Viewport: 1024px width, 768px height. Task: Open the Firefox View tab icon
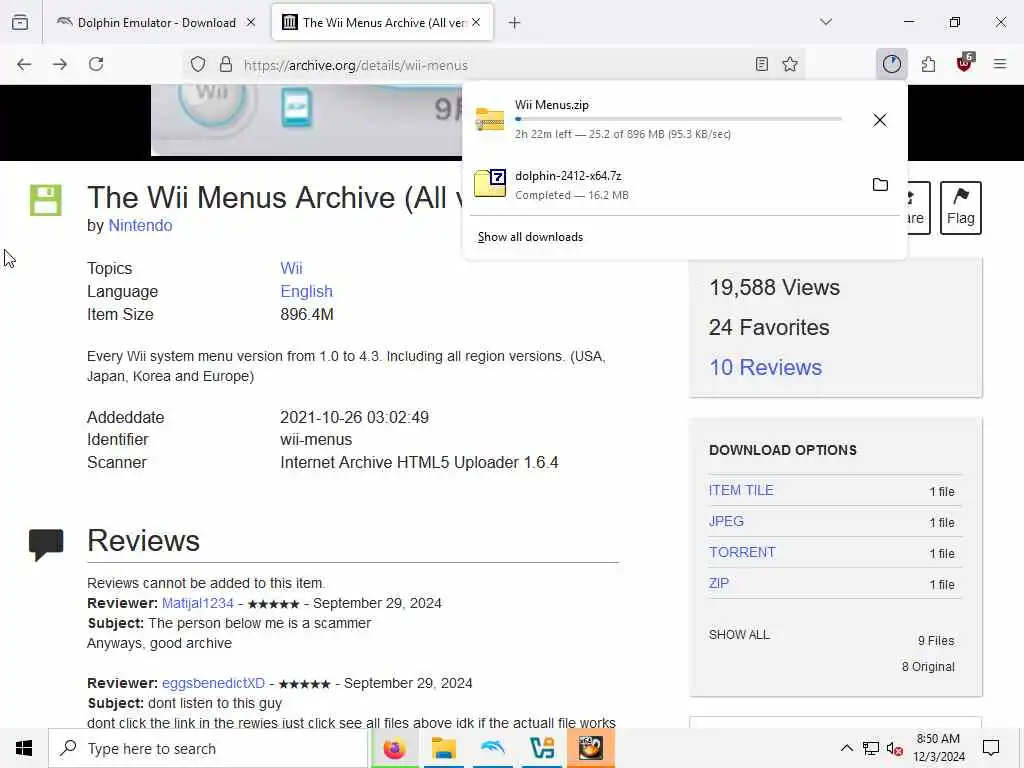pos(20,22)
